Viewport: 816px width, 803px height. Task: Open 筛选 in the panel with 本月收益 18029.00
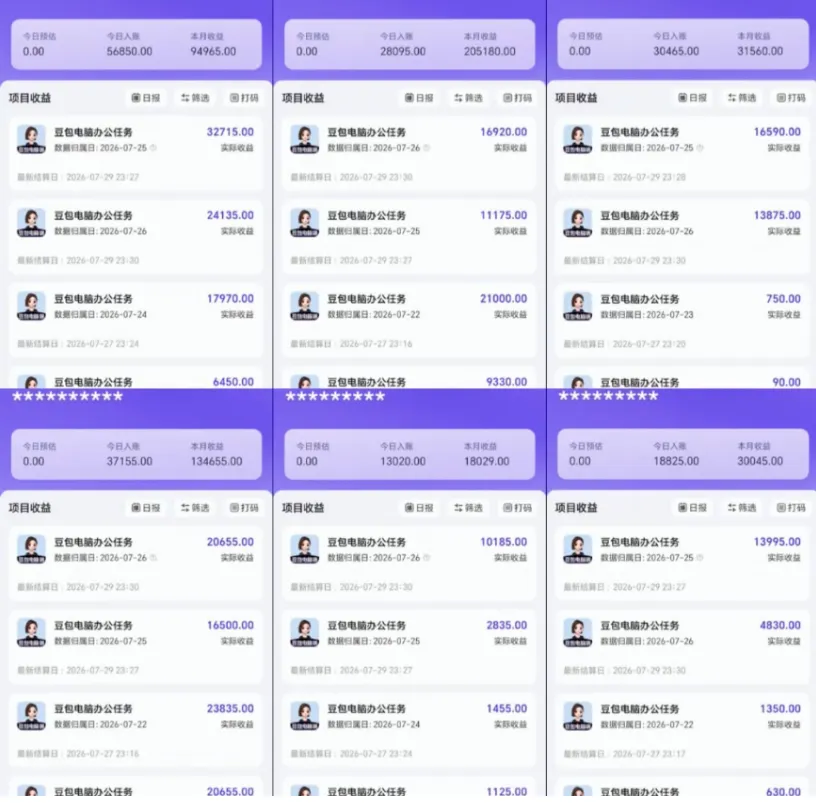pyautogui.click(x=468, y=508)
